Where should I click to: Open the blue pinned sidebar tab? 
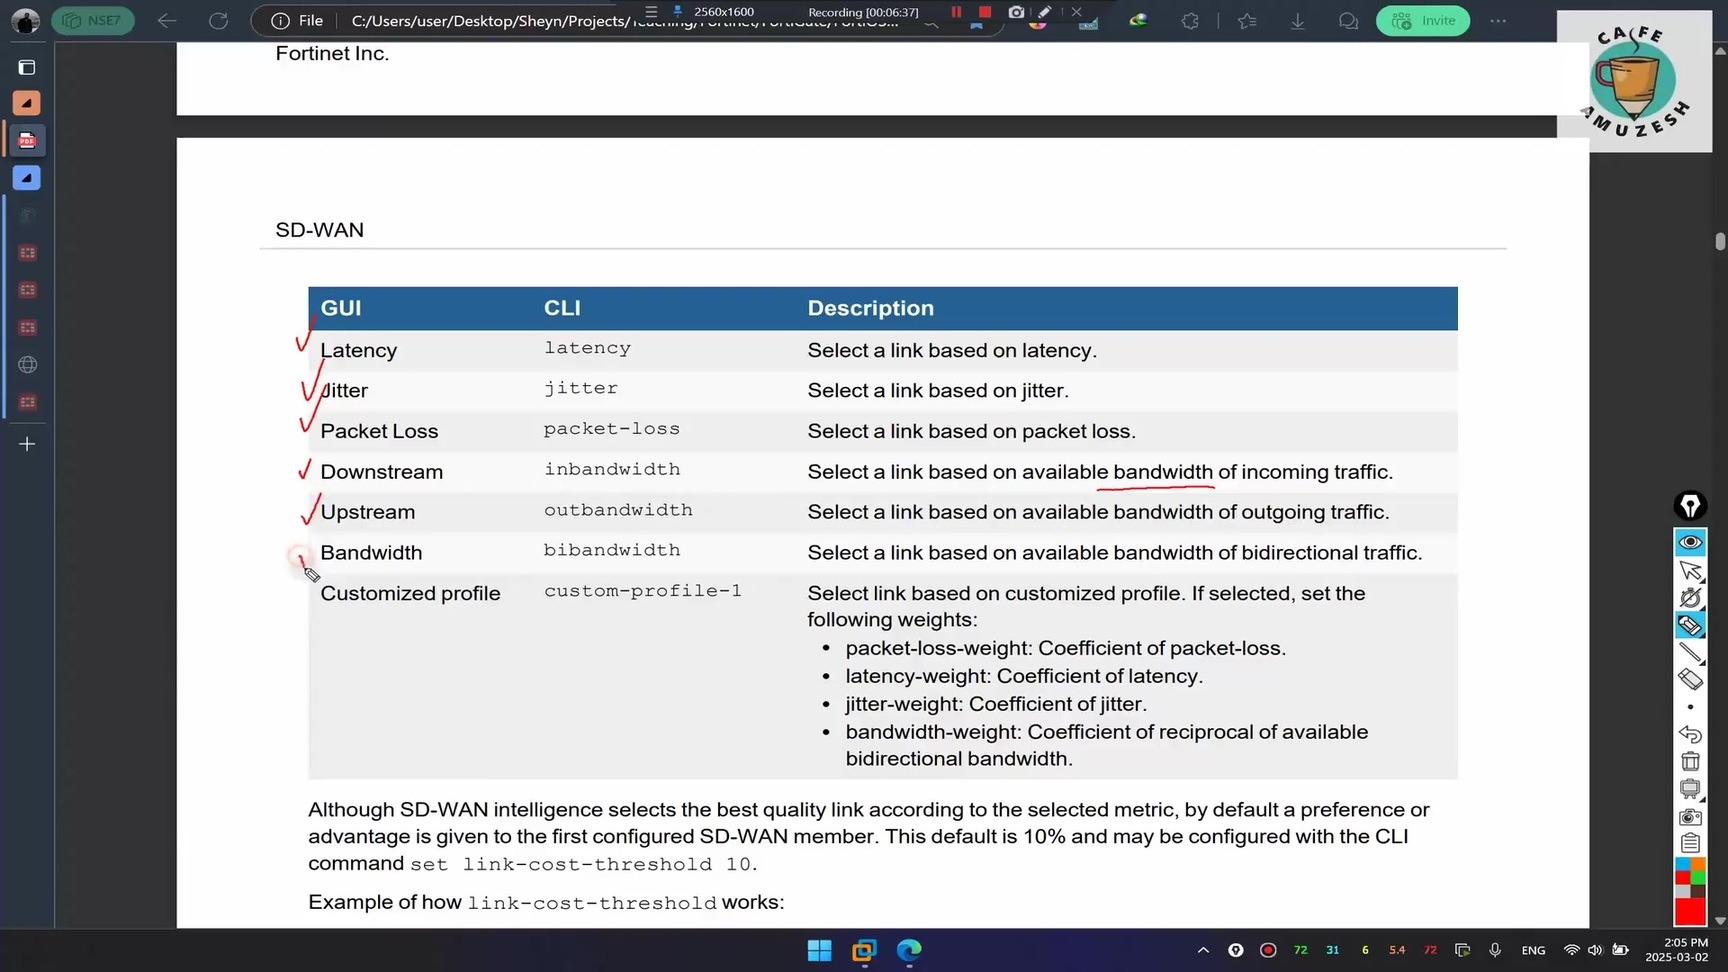(27, 178)
